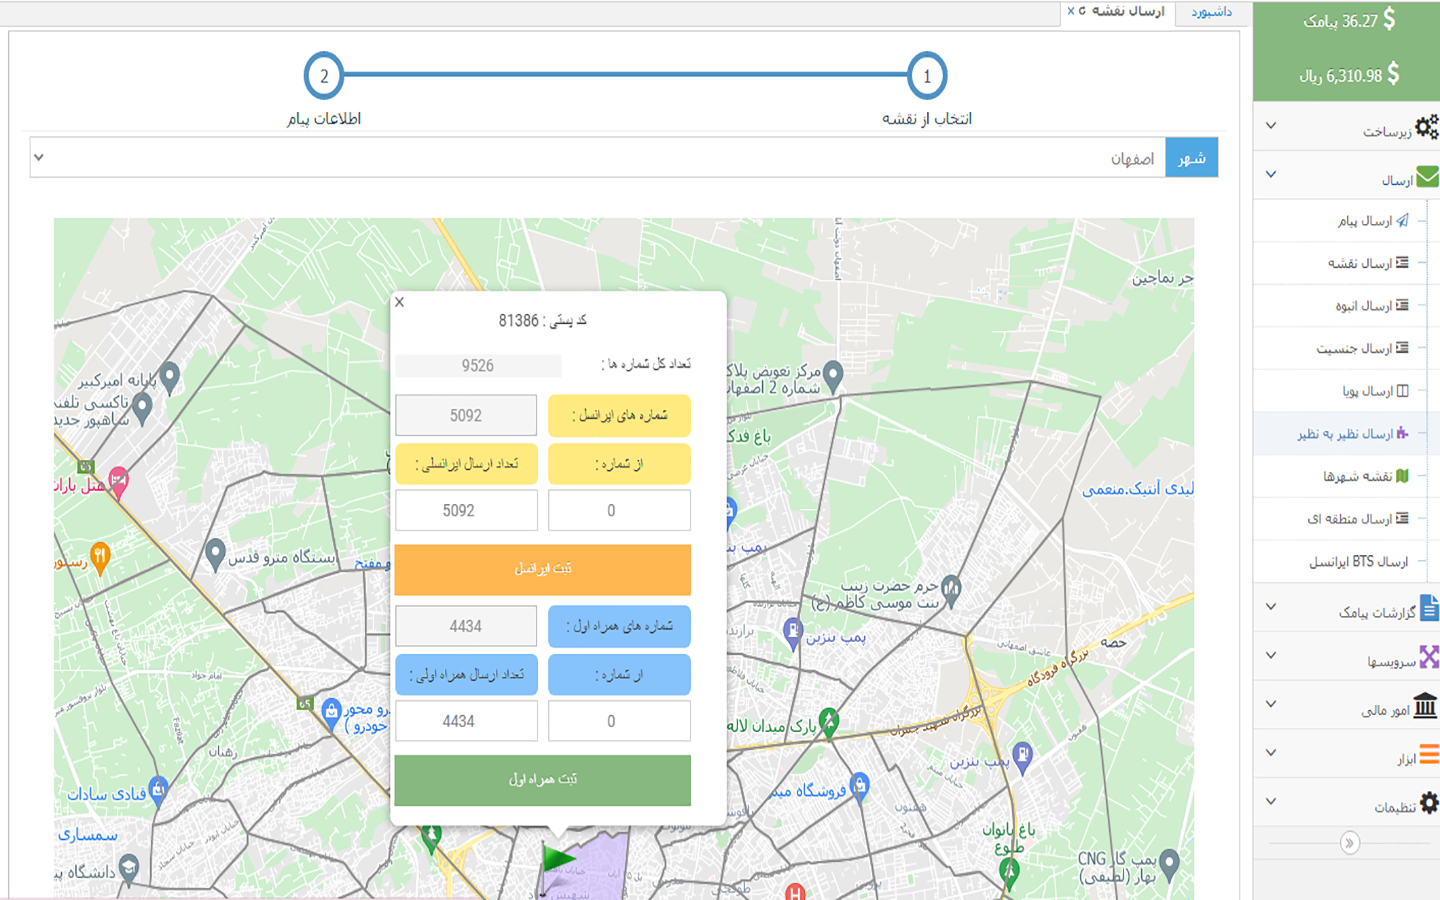Close the postal code 81386 popup

(x=400, y=302)
